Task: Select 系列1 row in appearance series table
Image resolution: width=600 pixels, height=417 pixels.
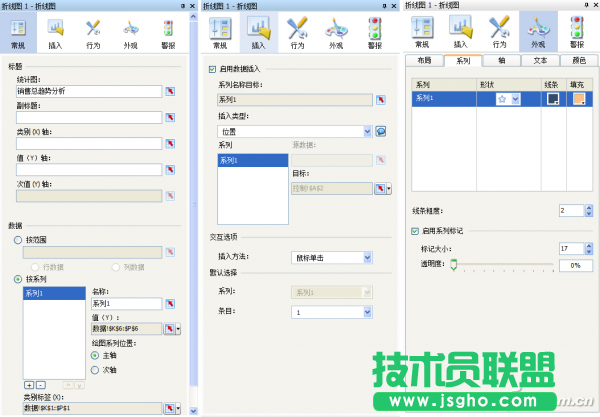Action: click(x=502, y=99)
